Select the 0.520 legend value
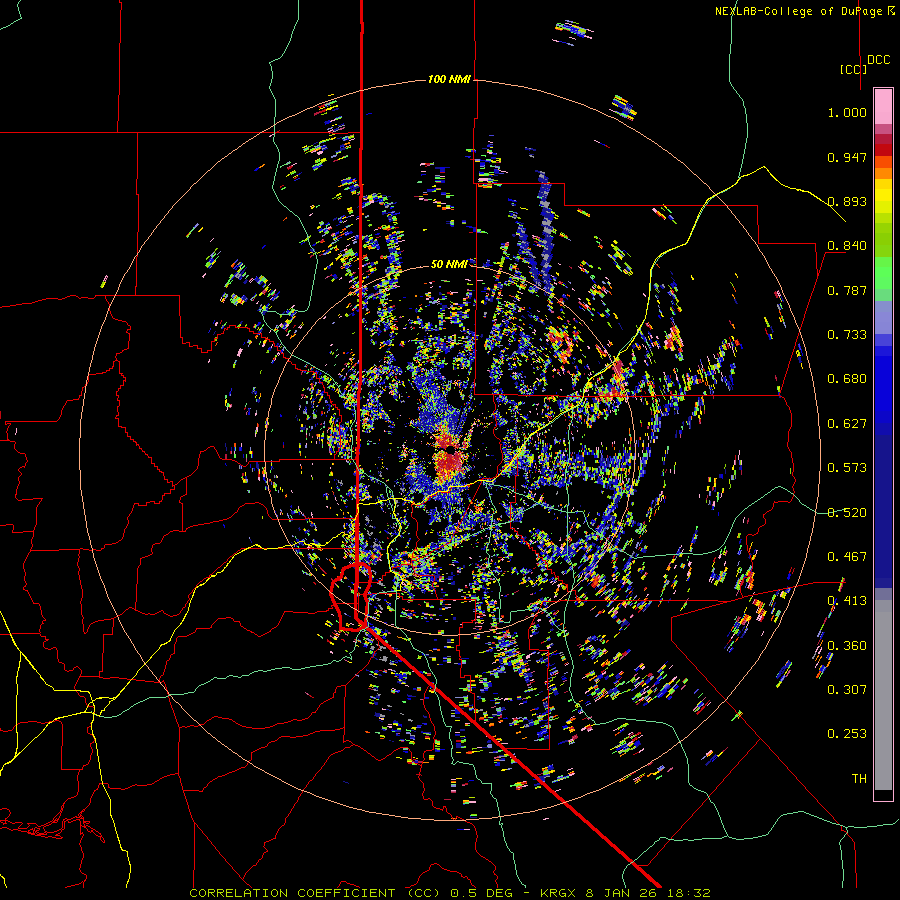 click(x=847, y=513)
